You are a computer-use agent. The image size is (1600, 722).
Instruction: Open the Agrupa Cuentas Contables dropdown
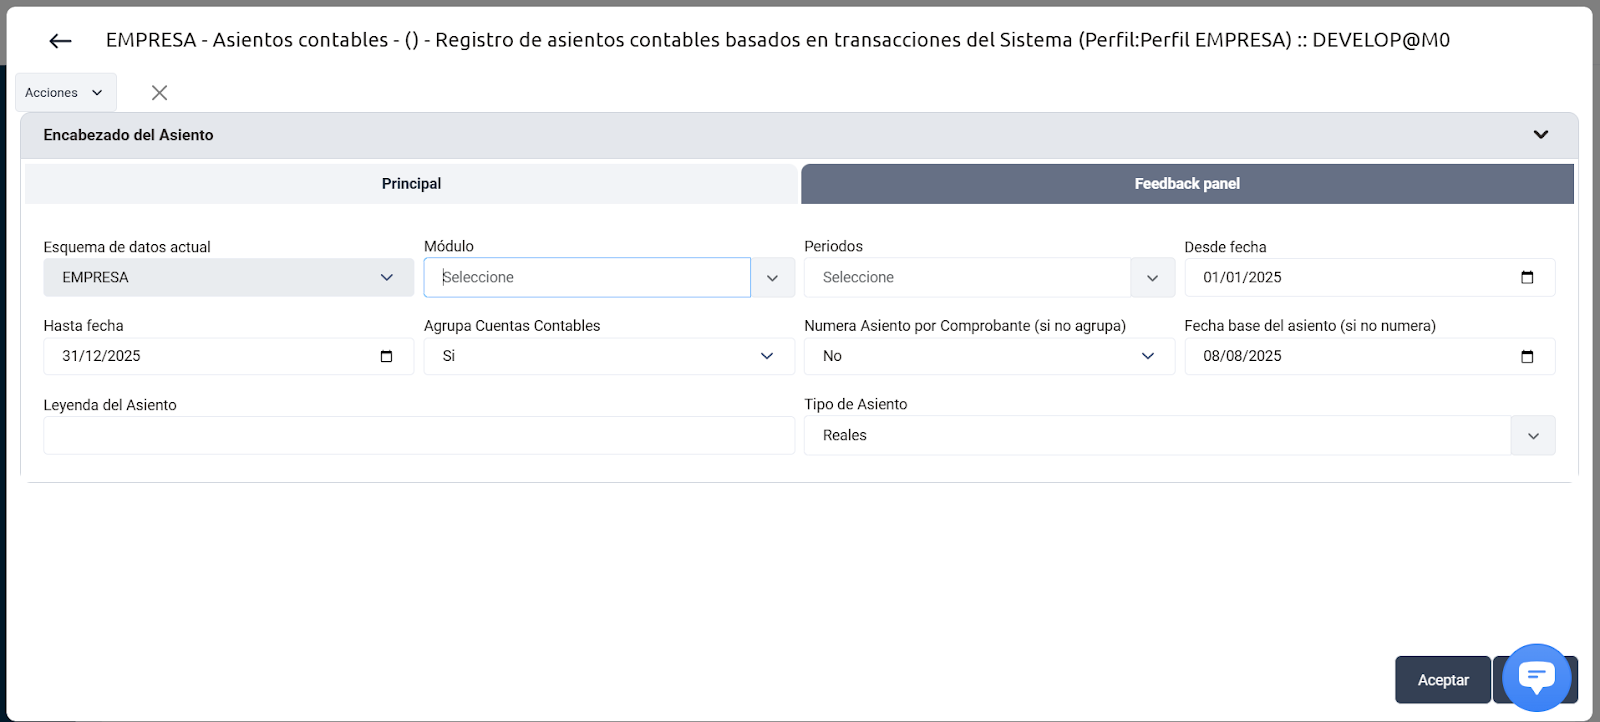coord(609,356)
